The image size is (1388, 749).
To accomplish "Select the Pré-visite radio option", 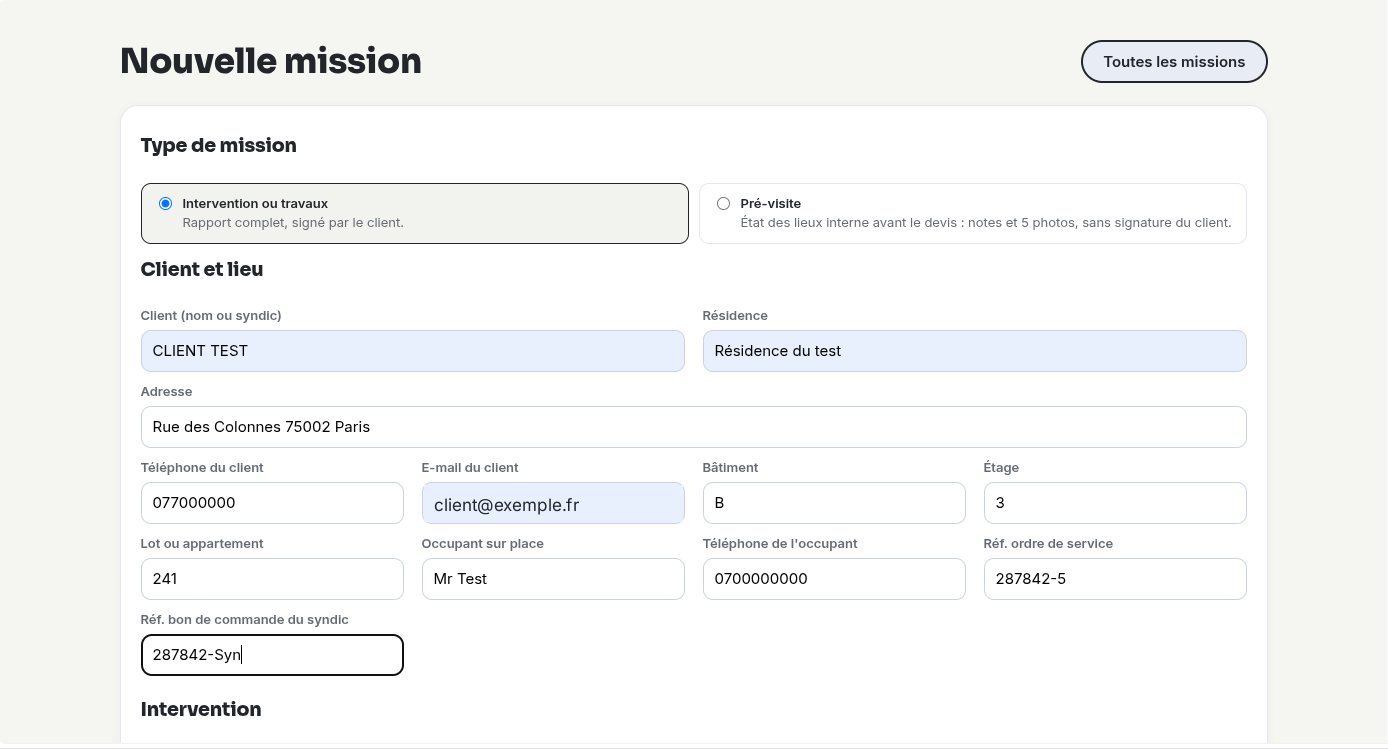I will pos(724,203).
